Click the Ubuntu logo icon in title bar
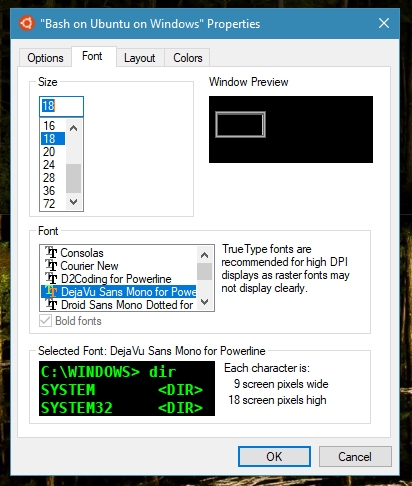Image resolution: width=412 pixels, height=486 pixels. click(27, 23)
